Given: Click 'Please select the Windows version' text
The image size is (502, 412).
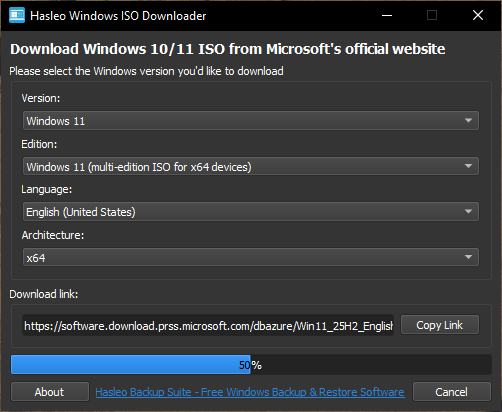Looking at the screenshot, I should coord(146,71).
